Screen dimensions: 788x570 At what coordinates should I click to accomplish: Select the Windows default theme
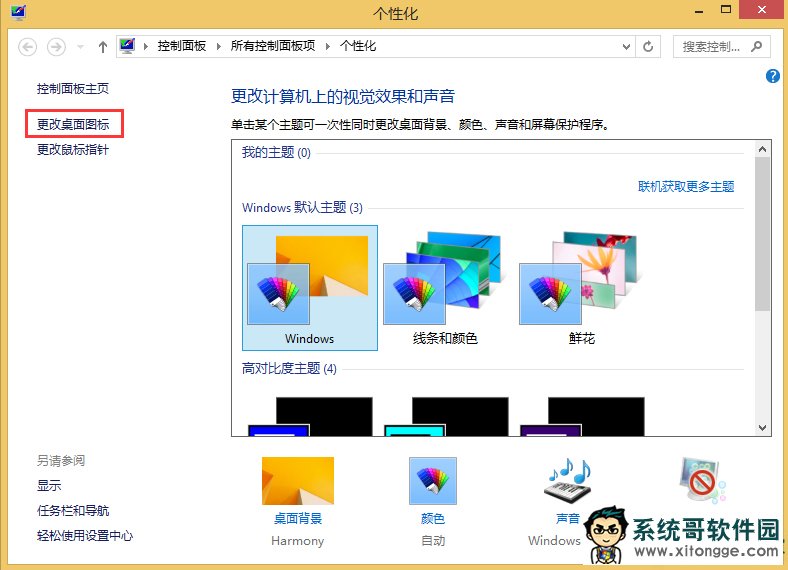(x=310, y=288)
